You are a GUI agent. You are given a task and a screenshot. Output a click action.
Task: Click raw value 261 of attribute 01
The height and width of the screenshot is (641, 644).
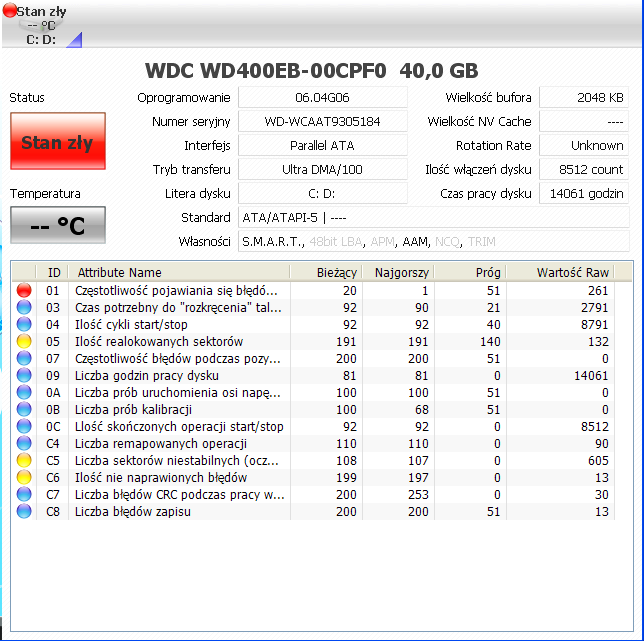[x=598, y=290]
